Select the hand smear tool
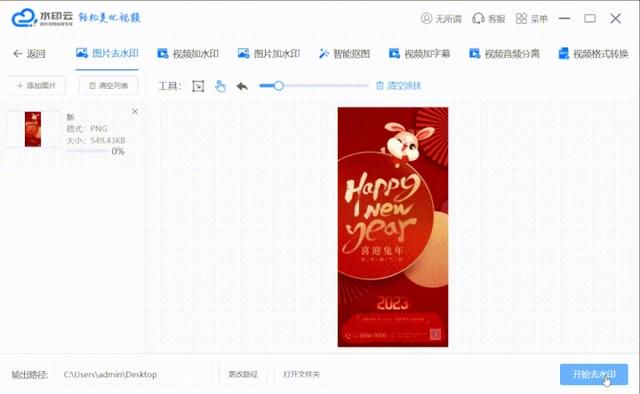Screen dimensions: 640x394 click(x=220, y=86)
